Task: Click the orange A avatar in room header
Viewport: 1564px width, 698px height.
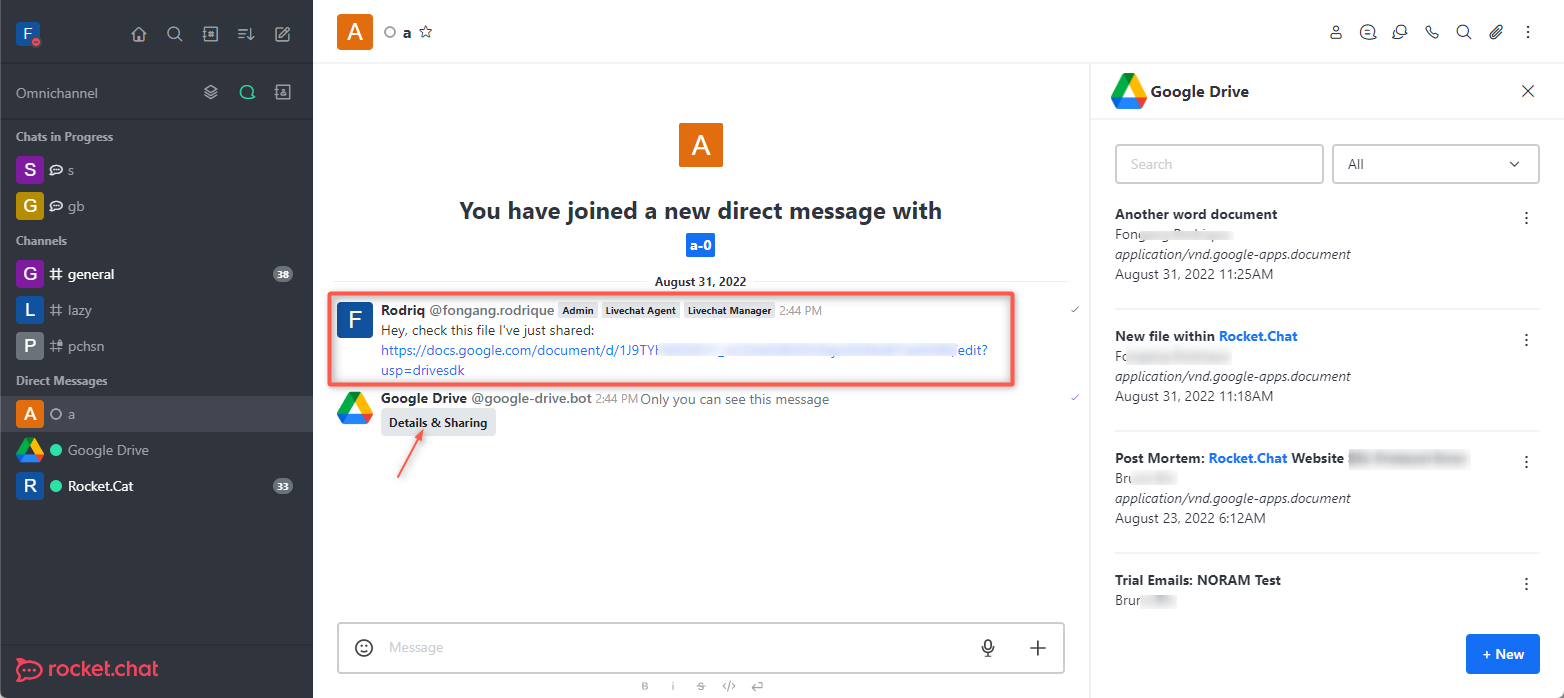Action: pos(355,32)
